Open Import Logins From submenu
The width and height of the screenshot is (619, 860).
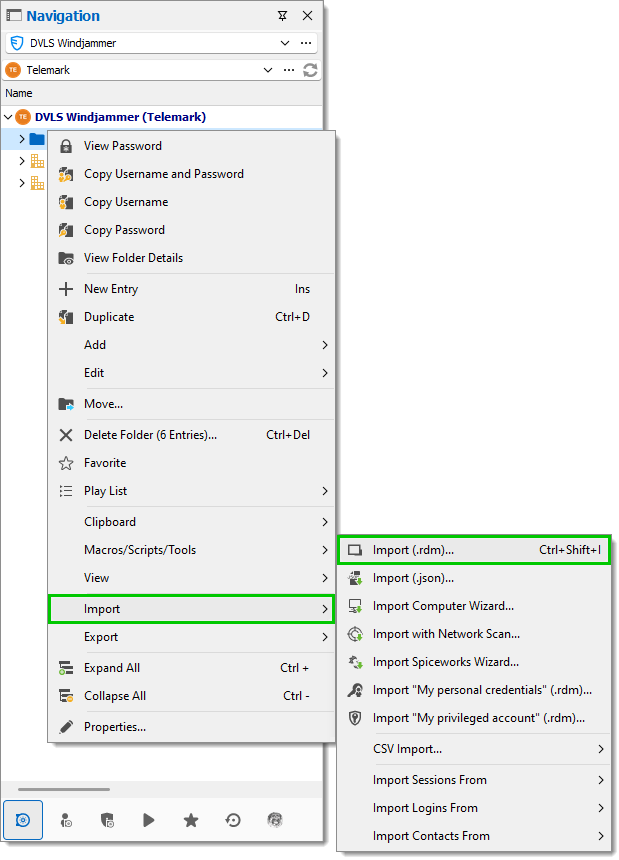(x=474, y=808)
